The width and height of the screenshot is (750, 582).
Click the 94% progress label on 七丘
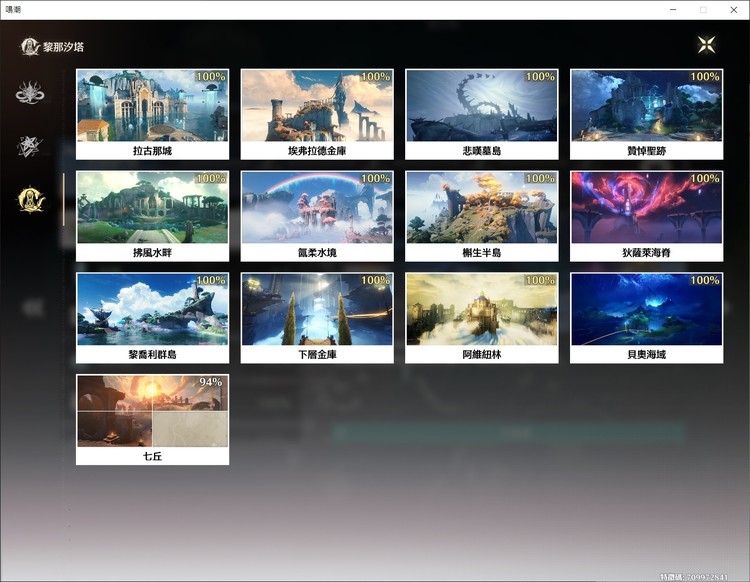tap(210, 382)
